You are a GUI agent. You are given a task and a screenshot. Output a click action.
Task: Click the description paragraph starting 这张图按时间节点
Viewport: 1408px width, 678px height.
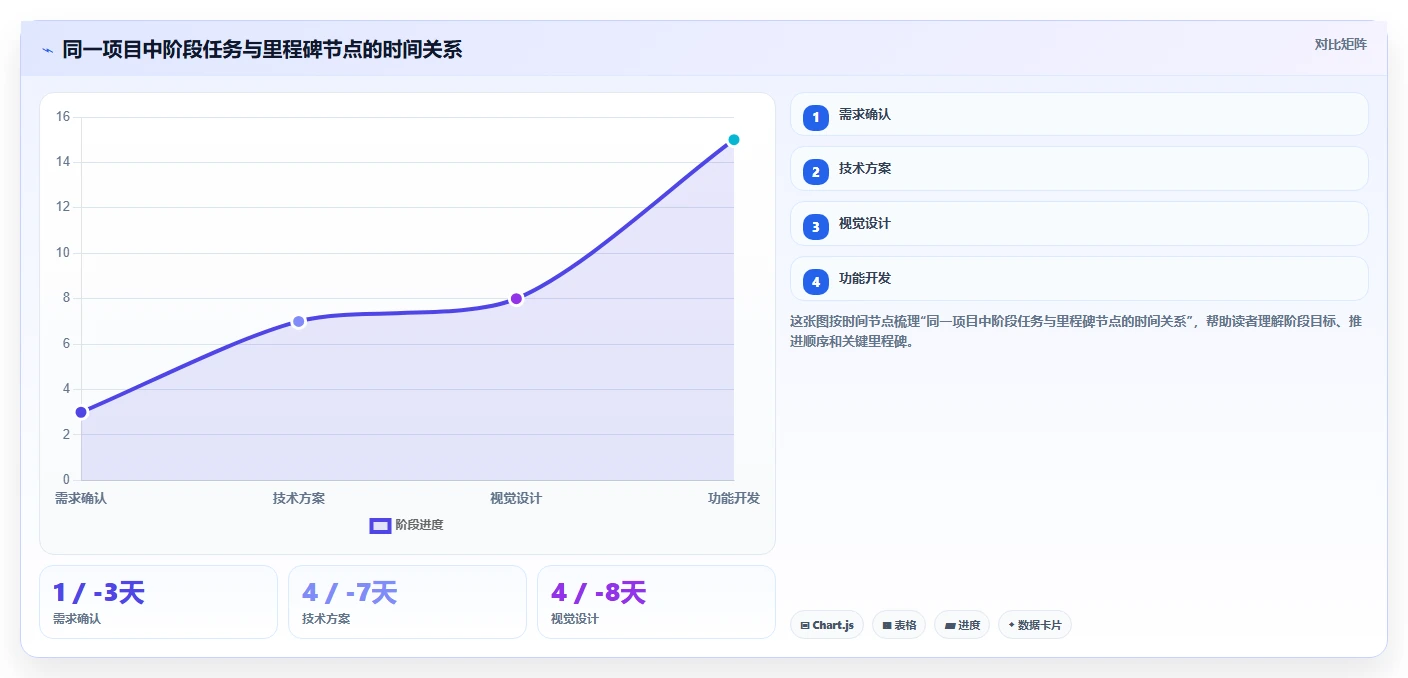(x=1075, y=331)
